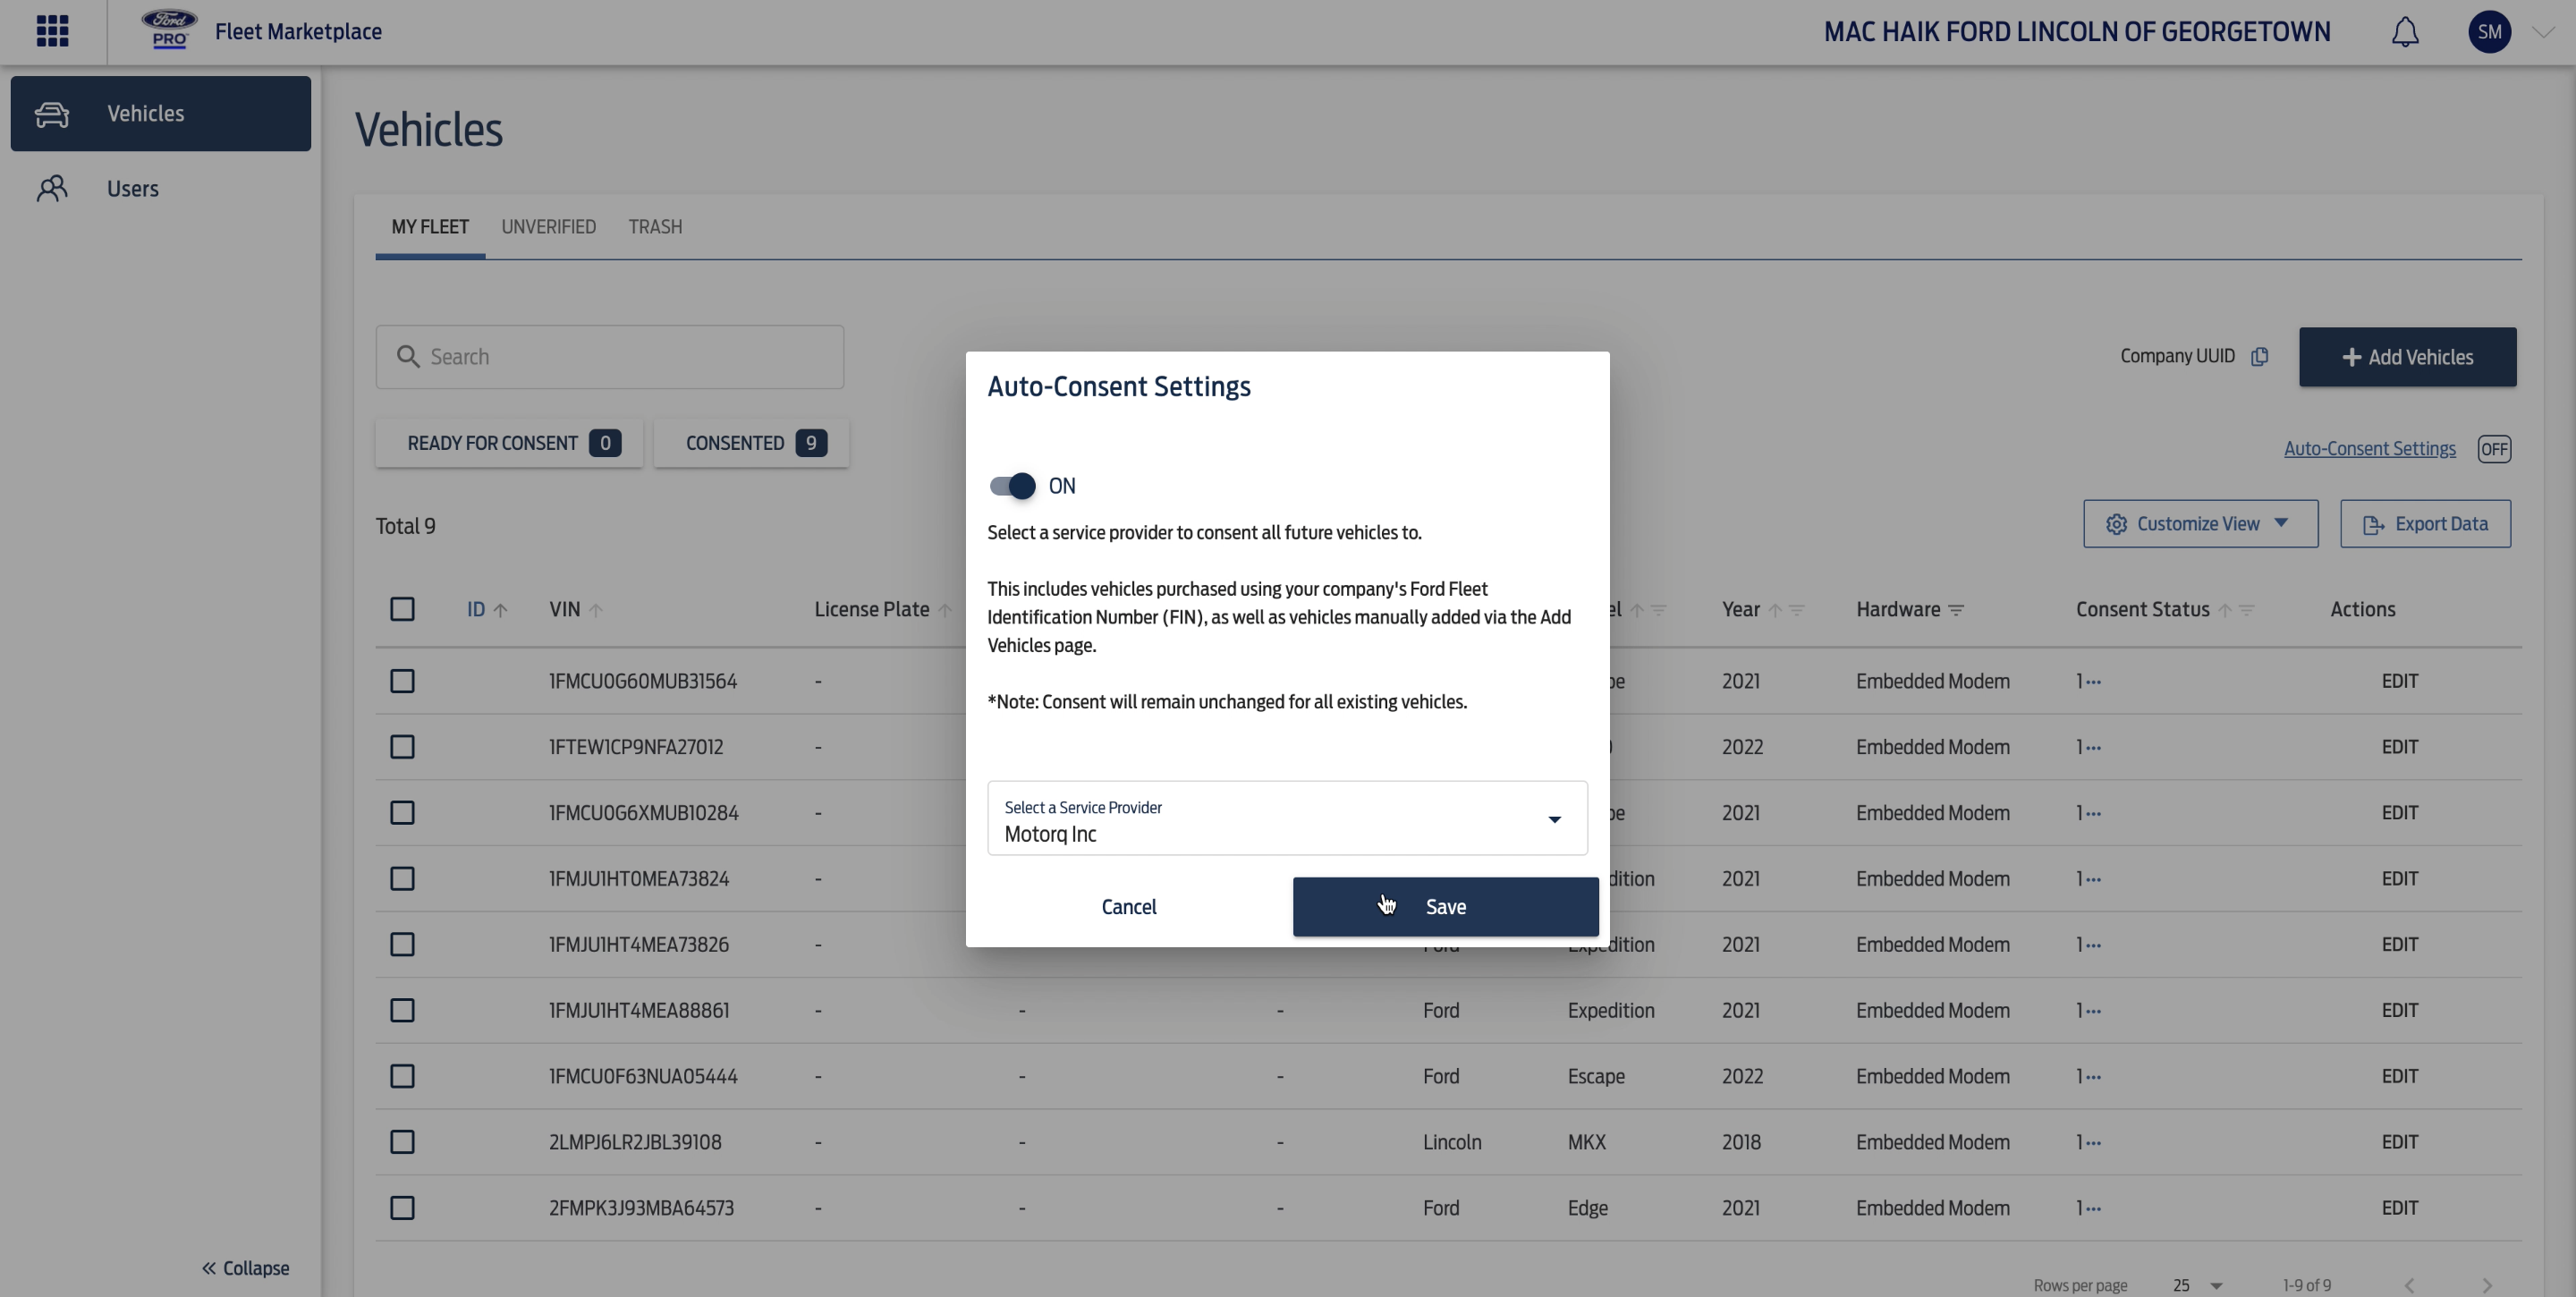The image size is (2576, 1297).
Task: Check the select-all checkbox in table header
Action: 402,609
